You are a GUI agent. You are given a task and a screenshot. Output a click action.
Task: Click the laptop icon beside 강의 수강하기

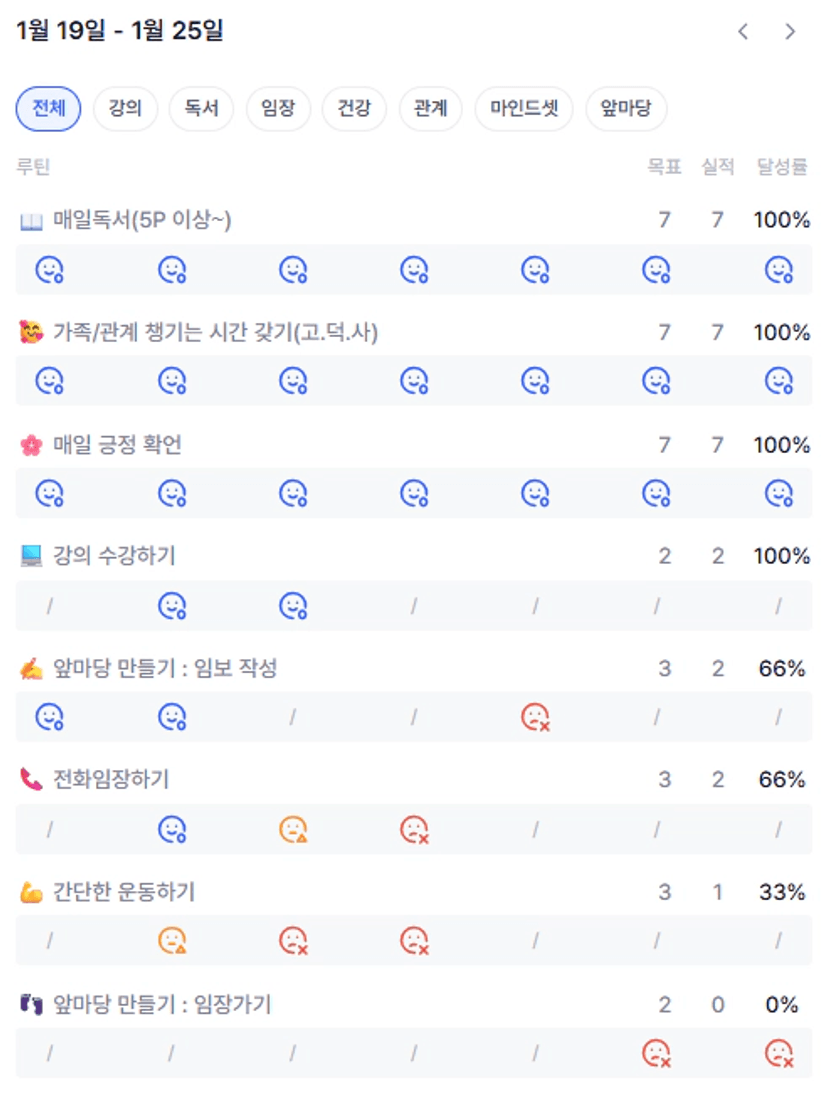[32, 556]
